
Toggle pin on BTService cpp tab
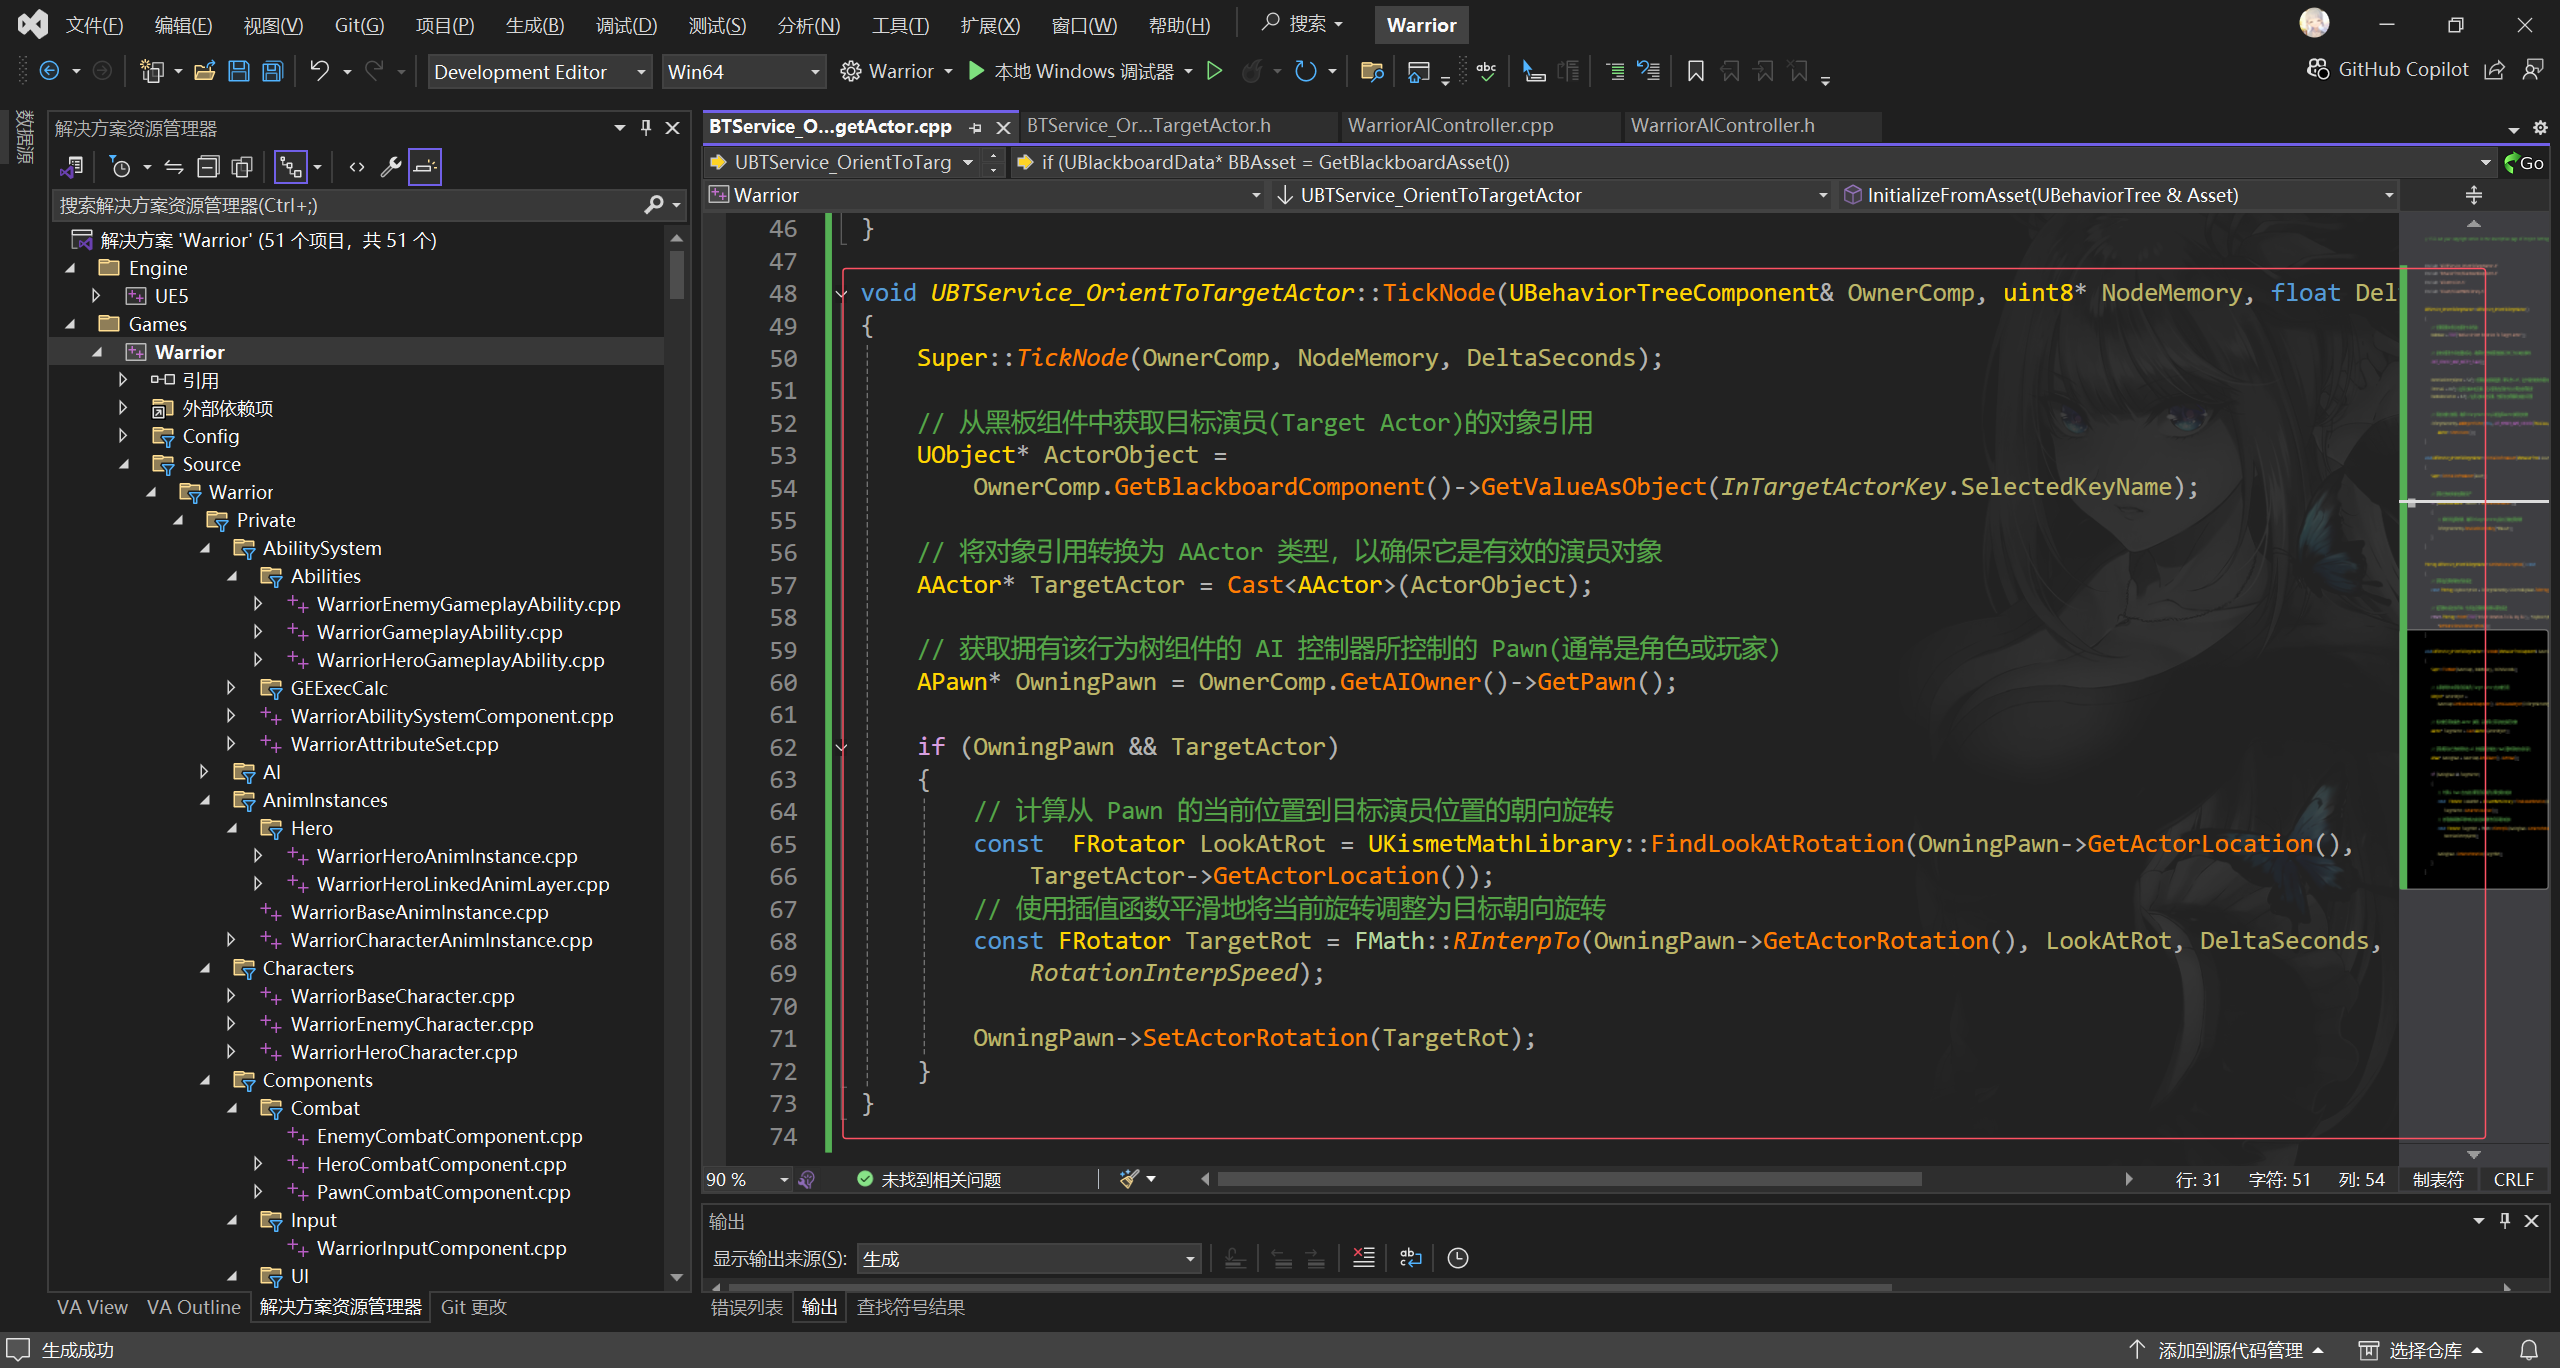coord(975,127)
